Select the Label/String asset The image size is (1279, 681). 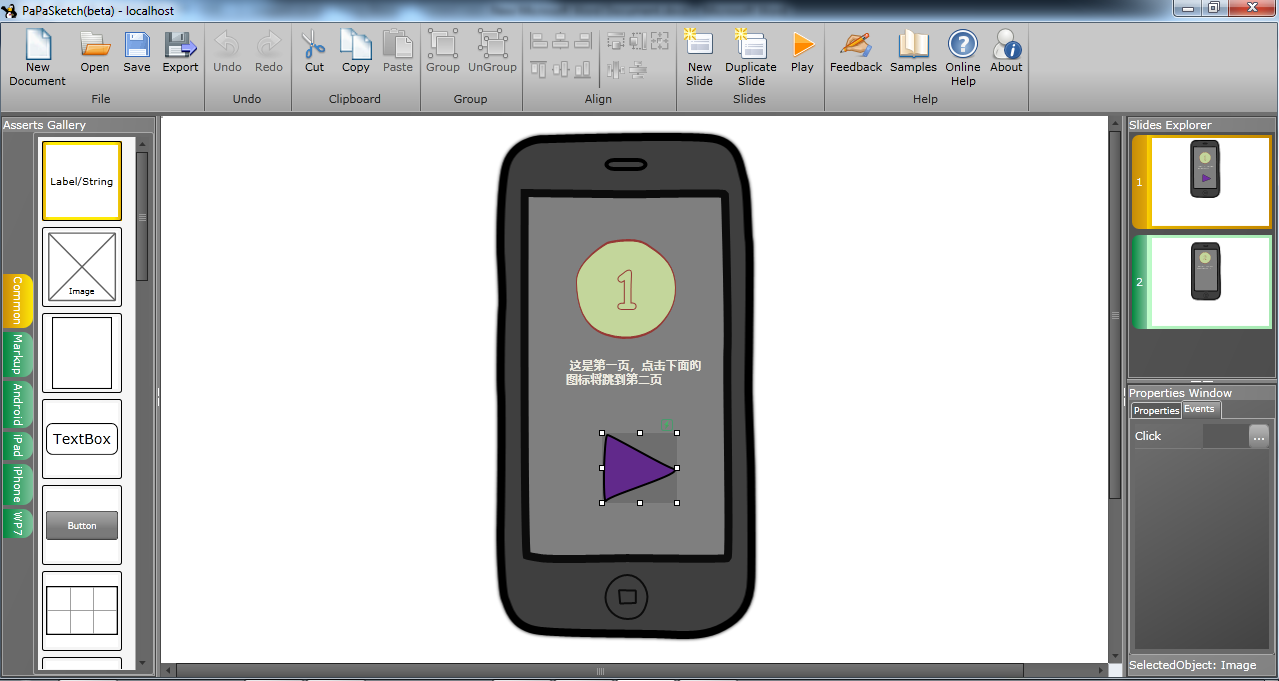click(82, 181)
